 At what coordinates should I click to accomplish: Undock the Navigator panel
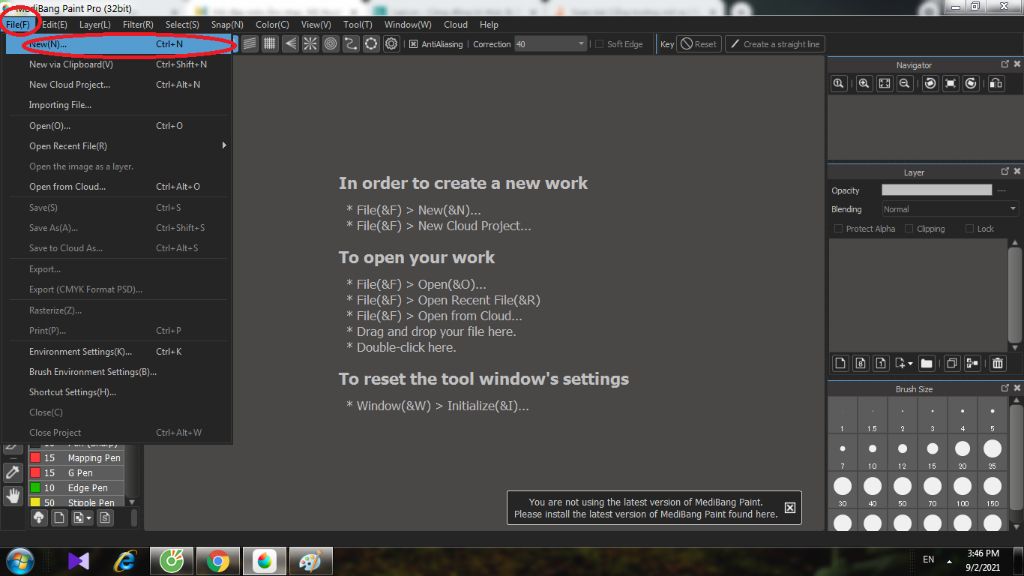click(1005, 64)
